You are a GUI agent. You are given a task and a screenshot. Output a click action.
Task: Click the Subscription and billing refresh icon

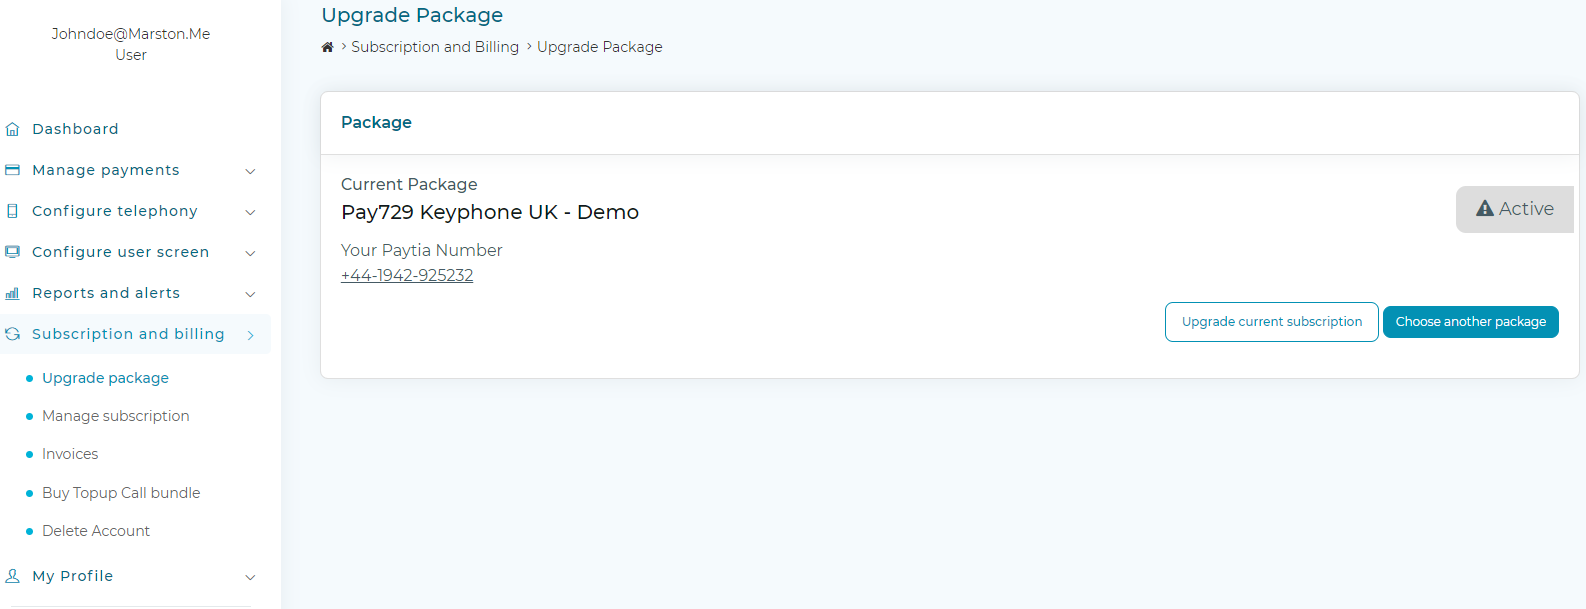click(12, 334)
